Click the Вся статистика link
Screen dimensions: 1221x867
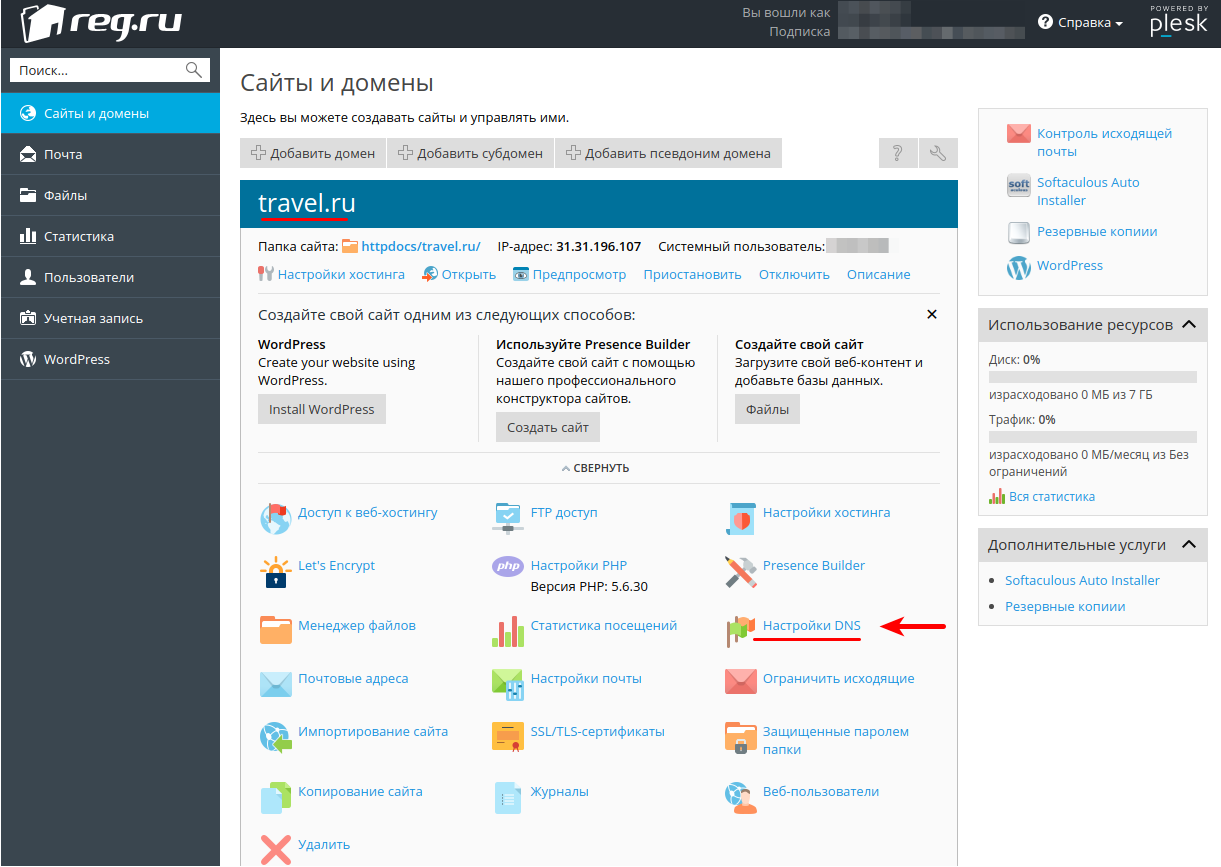pos(1051,496)
